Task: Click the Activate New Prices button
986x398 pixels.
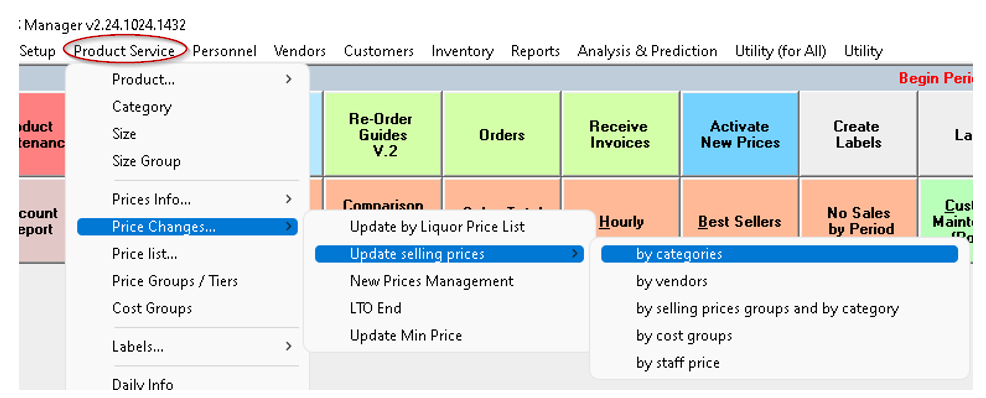Action: click(740, 135)
